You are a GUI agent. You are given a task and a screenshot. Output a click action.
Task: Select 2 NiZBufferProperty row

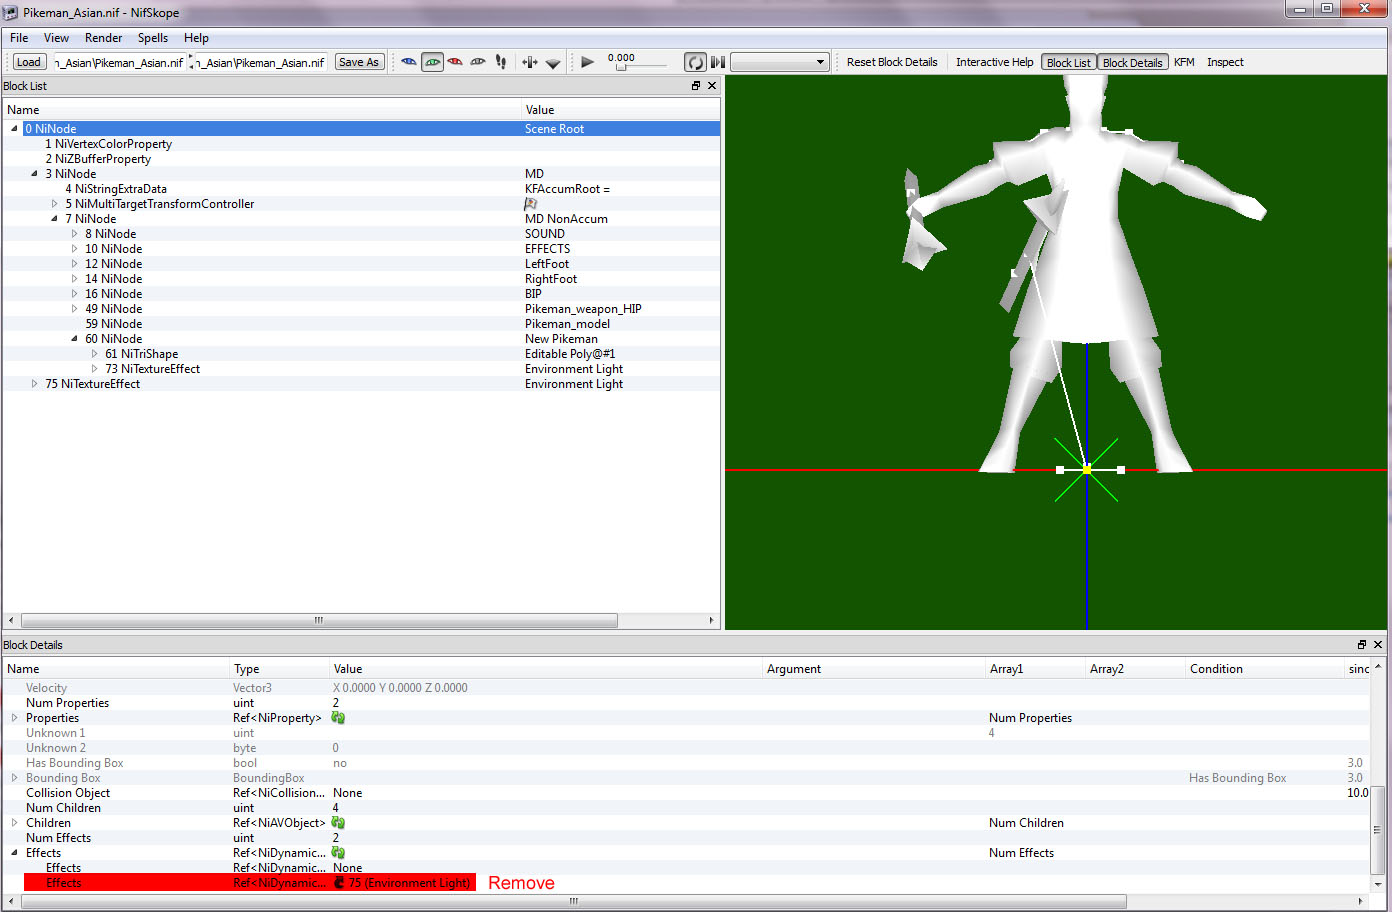(x=361, y=159)
